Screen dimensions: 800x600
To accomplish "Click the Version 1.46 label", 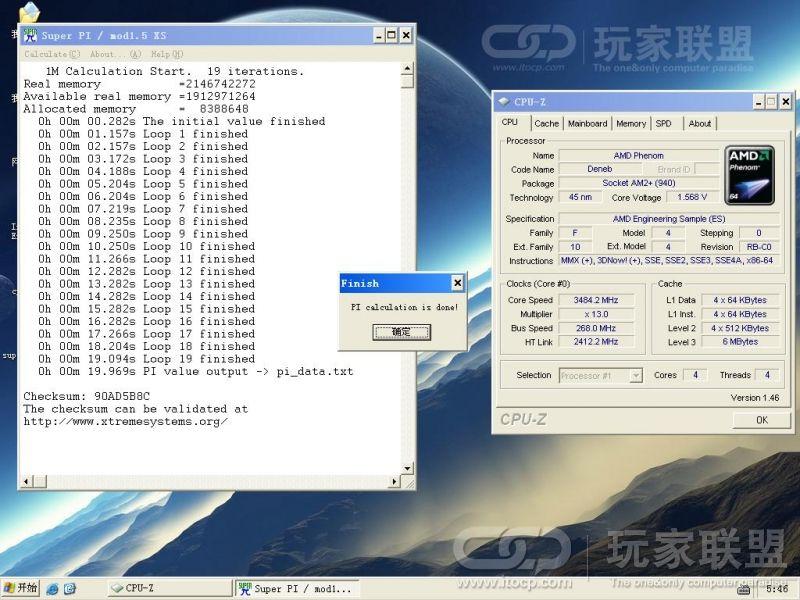I will point(755,398).
